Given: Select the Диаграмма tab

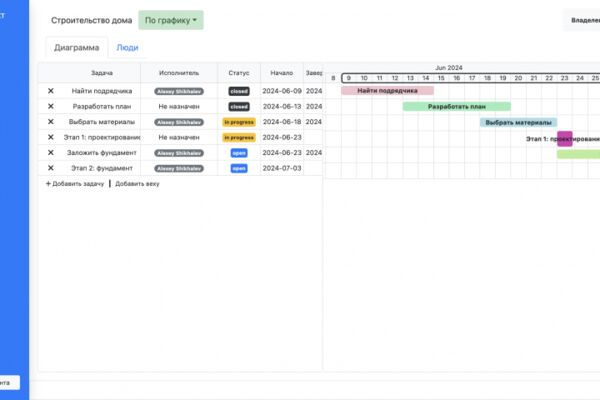Looking at the screenshot, I should coord(77,47).
